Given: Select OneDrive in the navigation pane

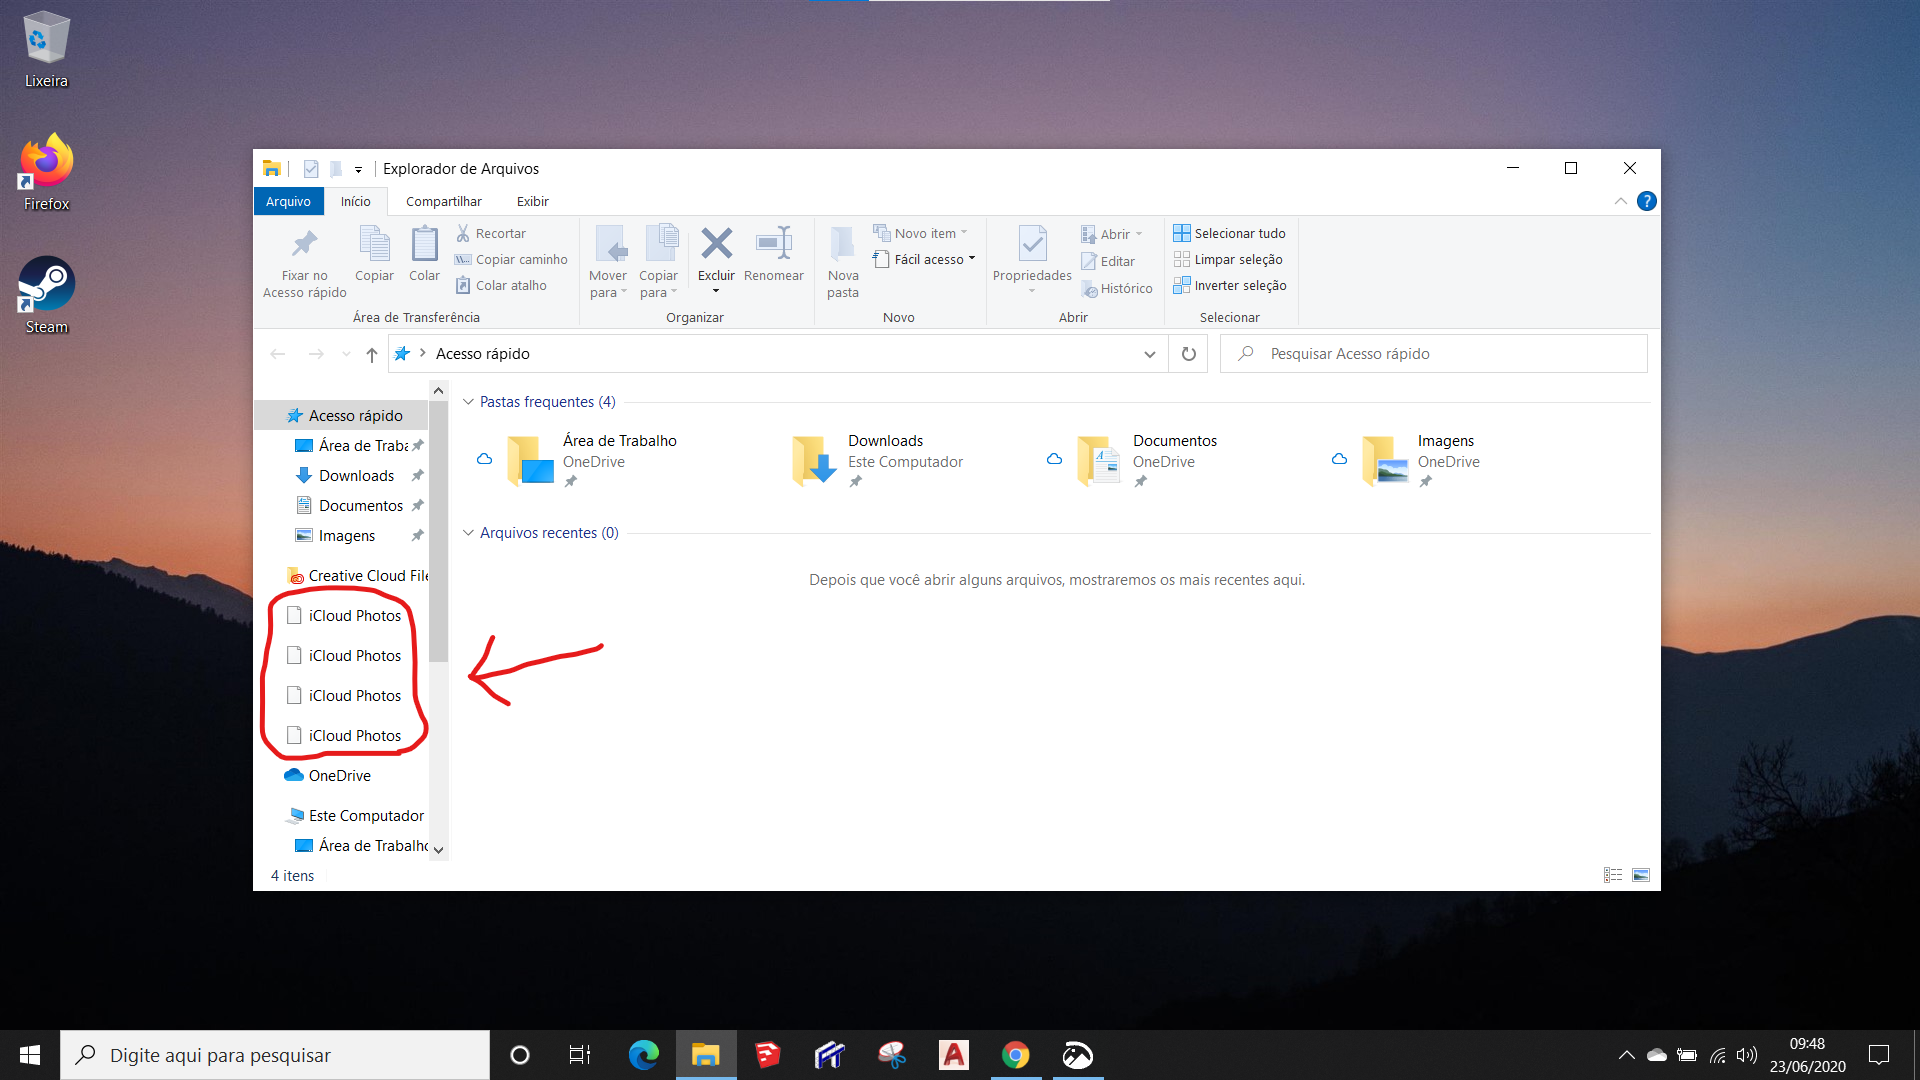Looking at the screenshot, I should [x=339, y=775].
